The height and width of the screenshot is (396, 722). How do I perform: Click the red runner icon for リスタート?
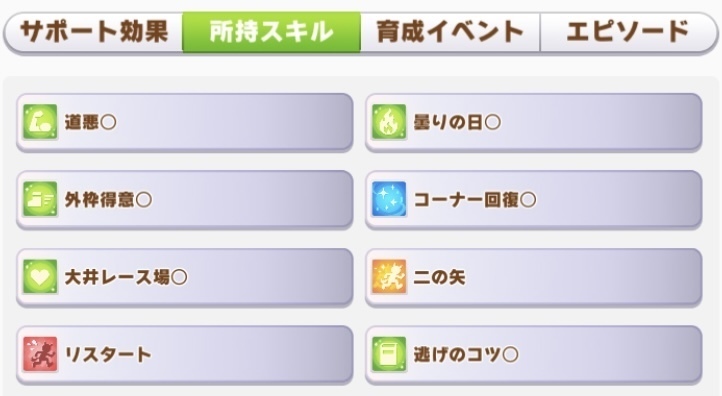[x=40, y=354]
